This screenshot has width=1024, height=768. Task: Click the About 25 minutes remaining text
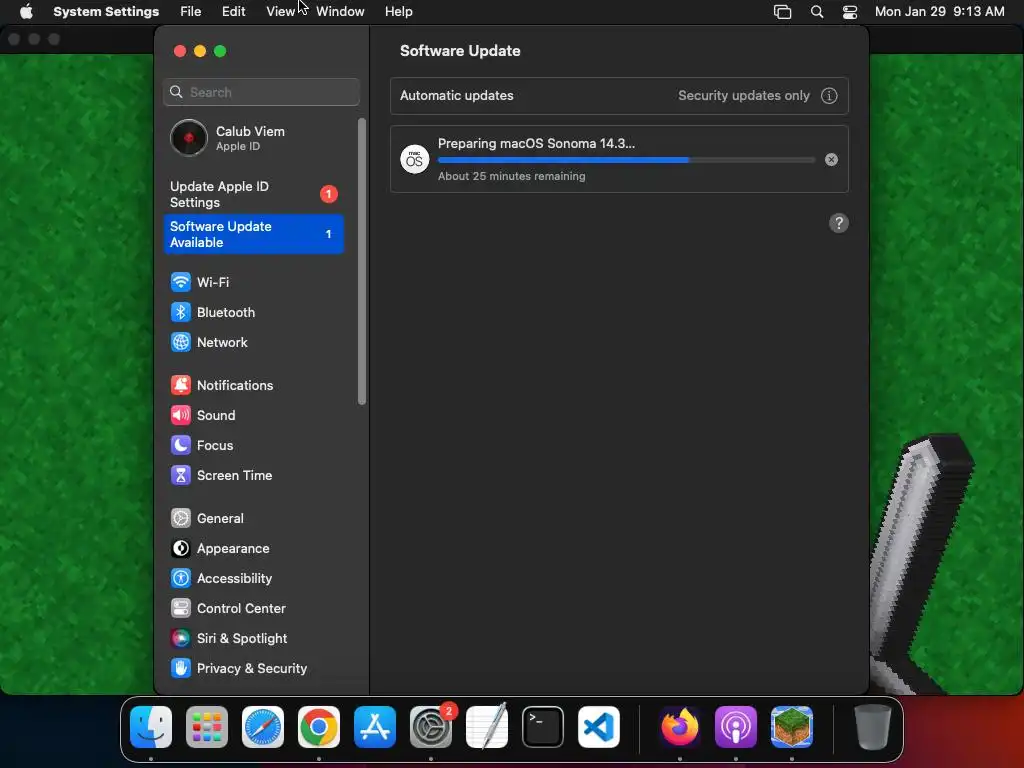[511, 176]
